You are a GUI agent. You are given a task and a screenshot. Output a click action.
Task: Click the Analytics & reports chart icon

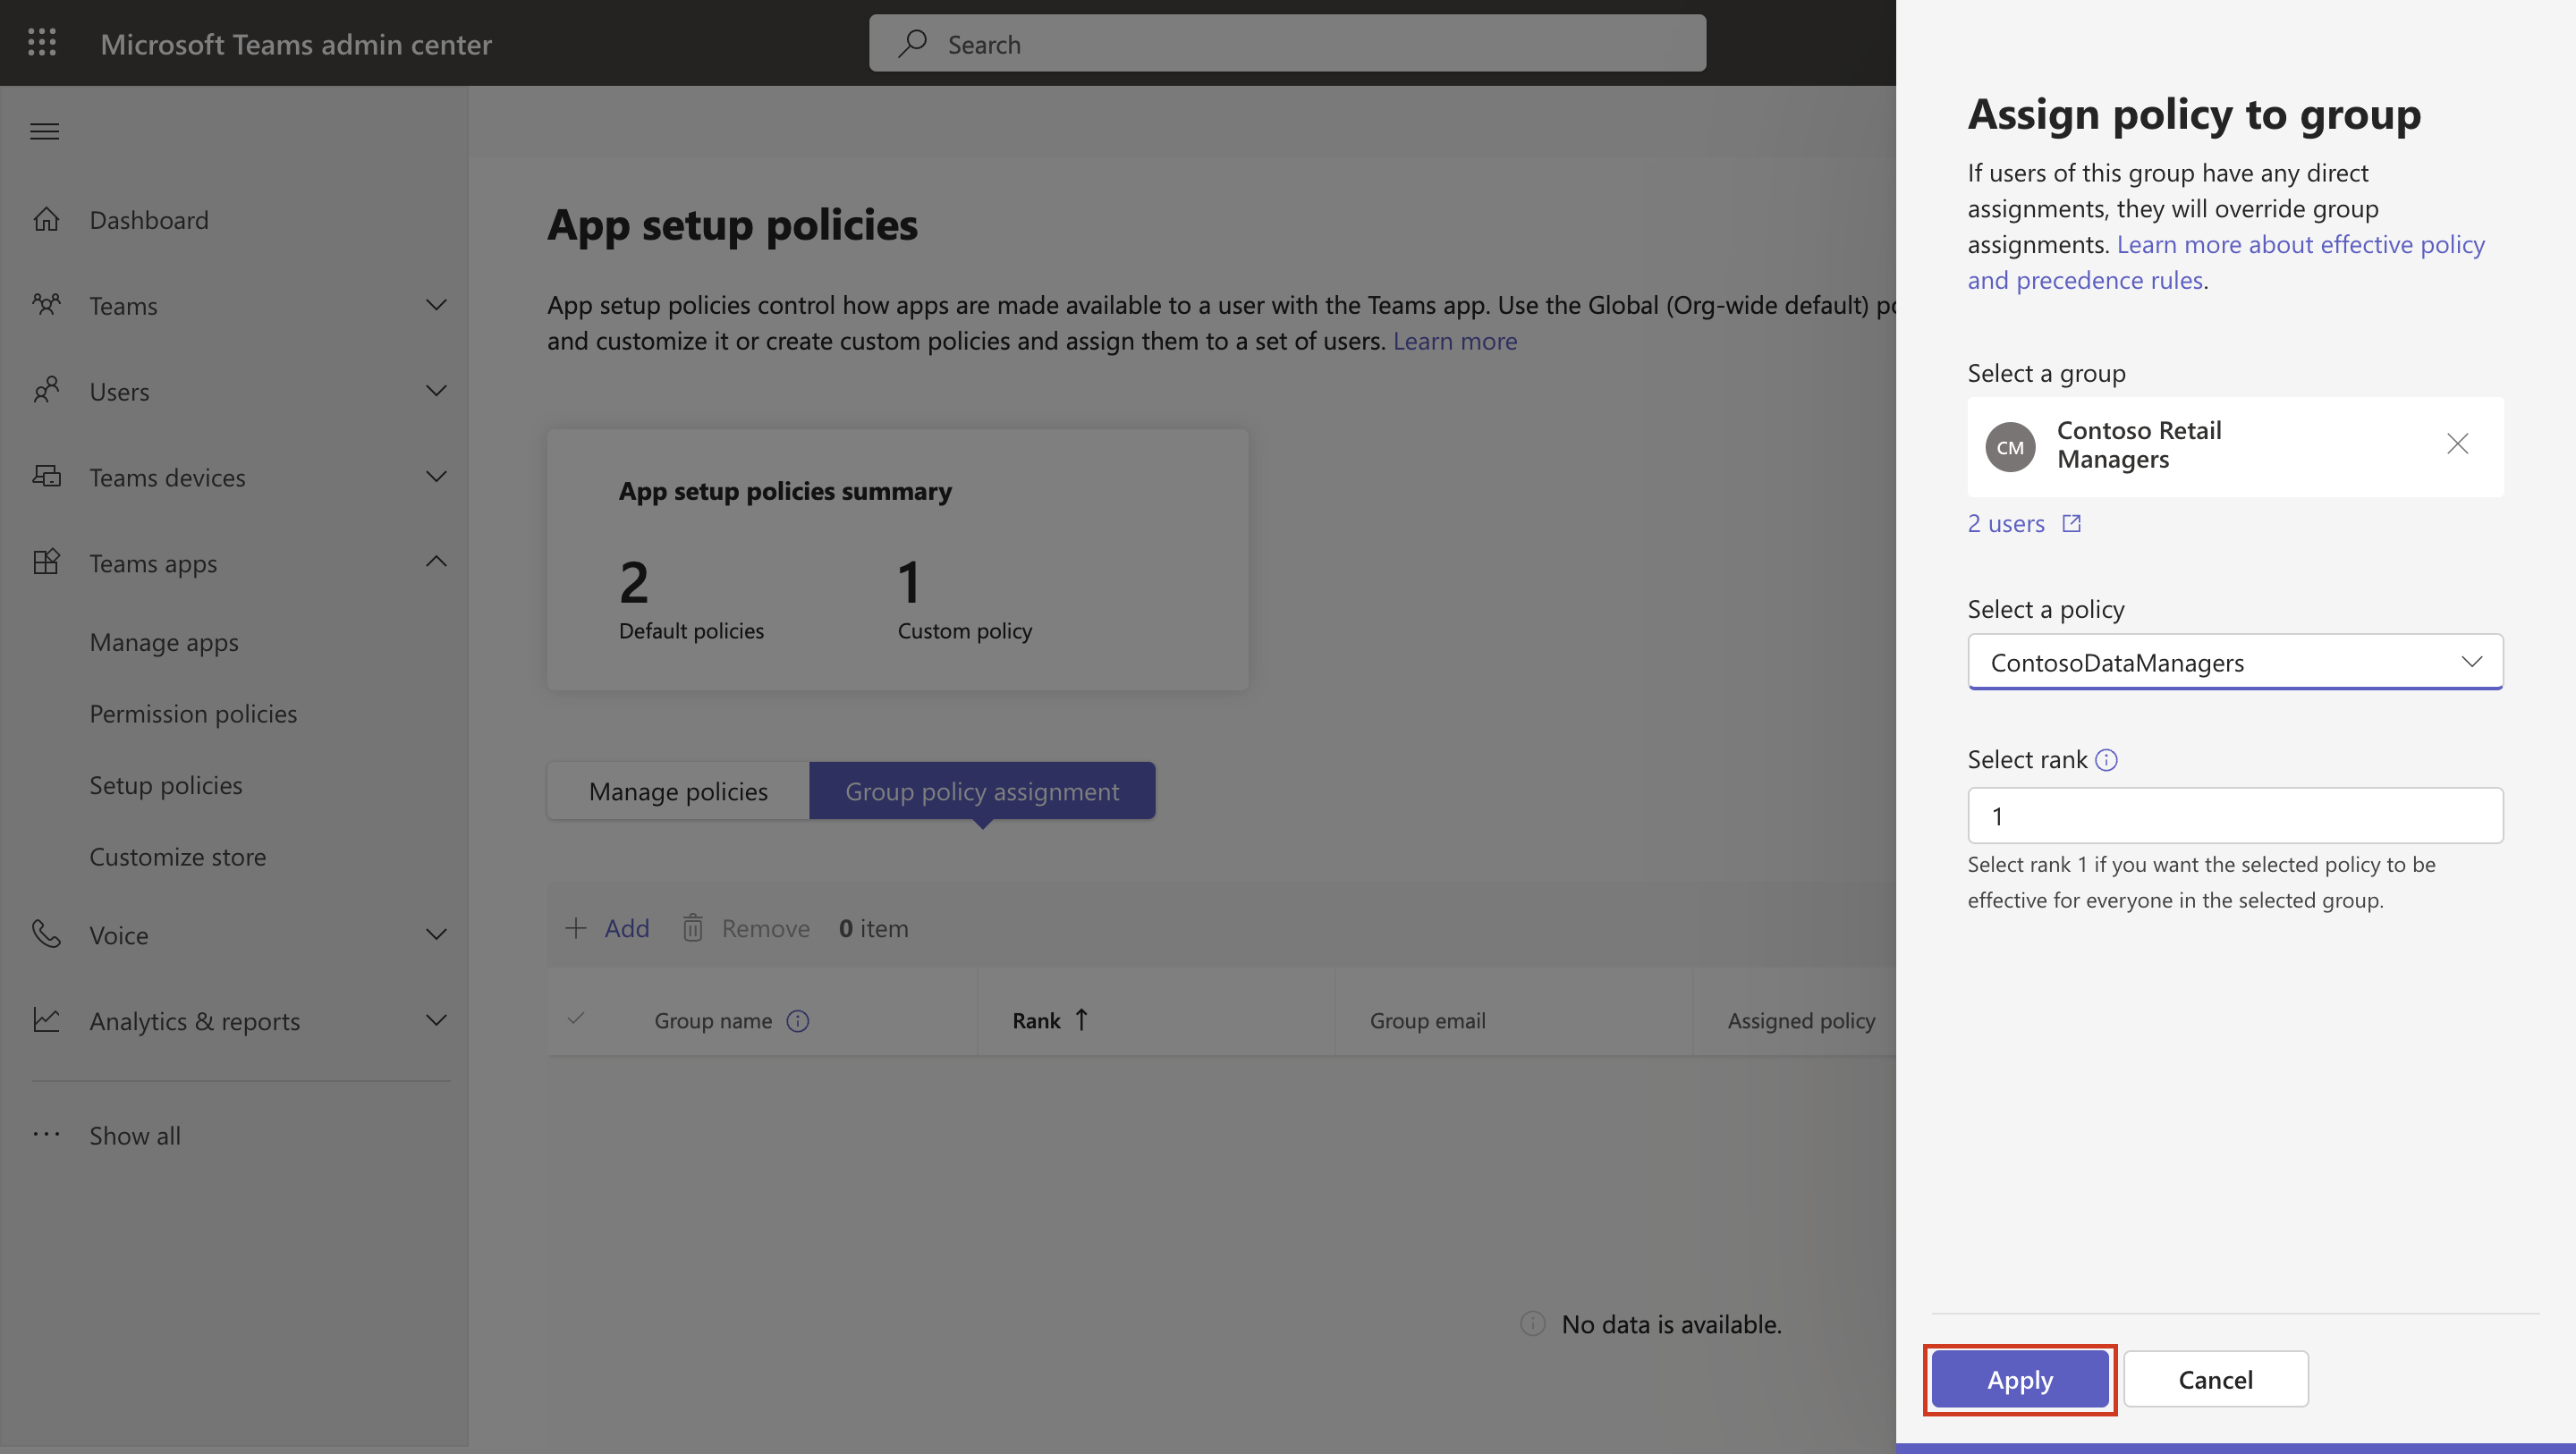click(x=46, y=1020)
